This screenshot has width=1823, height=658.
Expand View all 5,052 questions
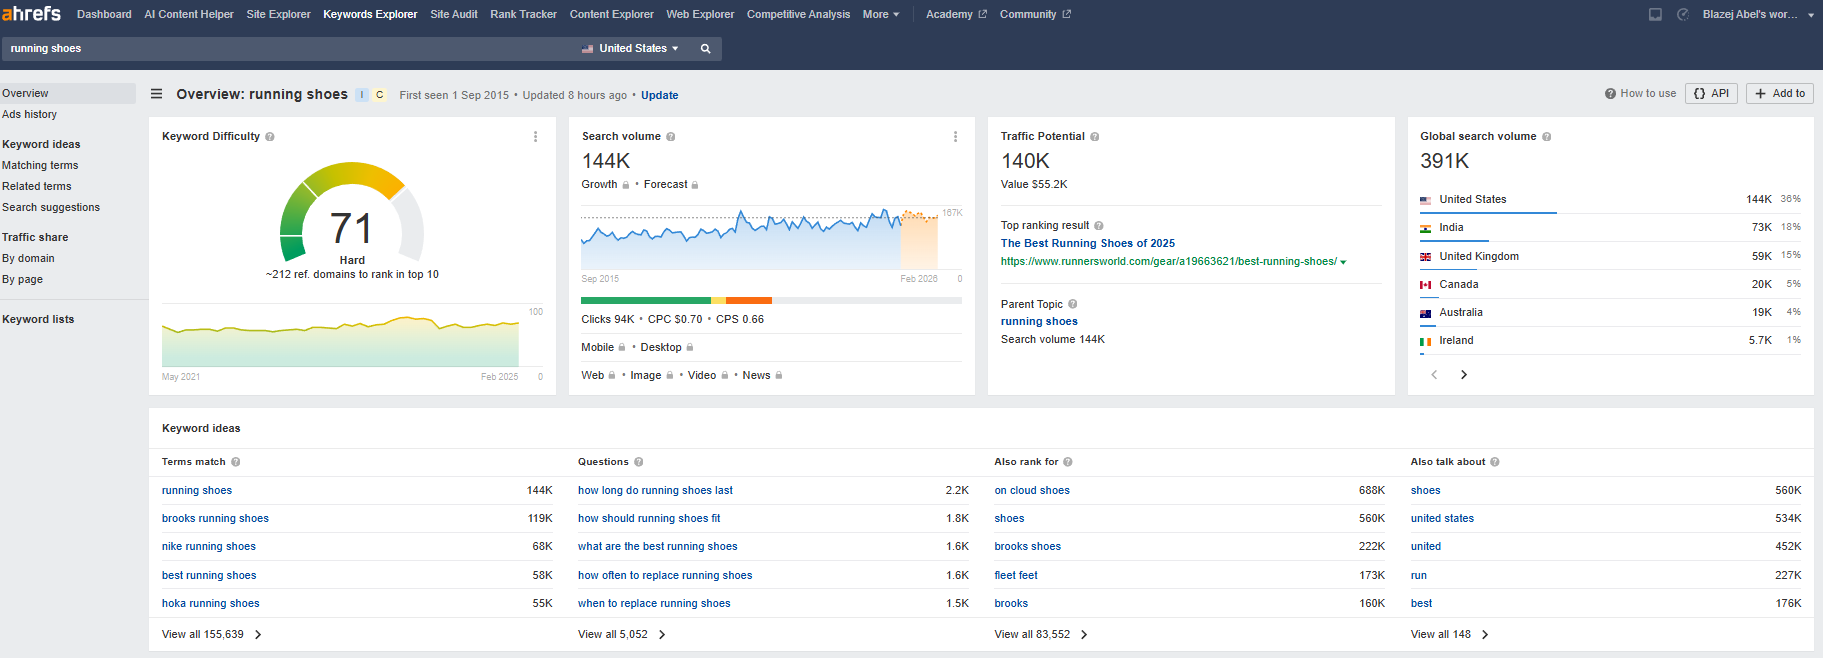click(622, 635)
